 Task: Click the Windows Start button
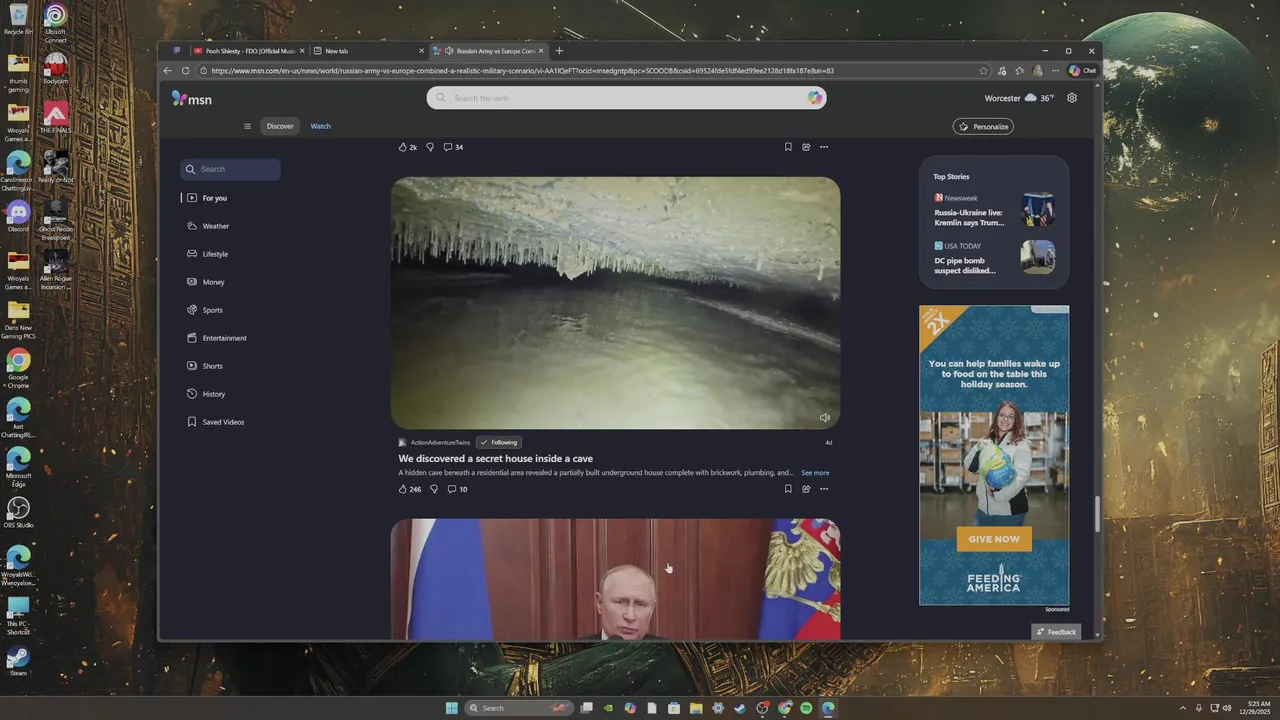coord(452,708)
